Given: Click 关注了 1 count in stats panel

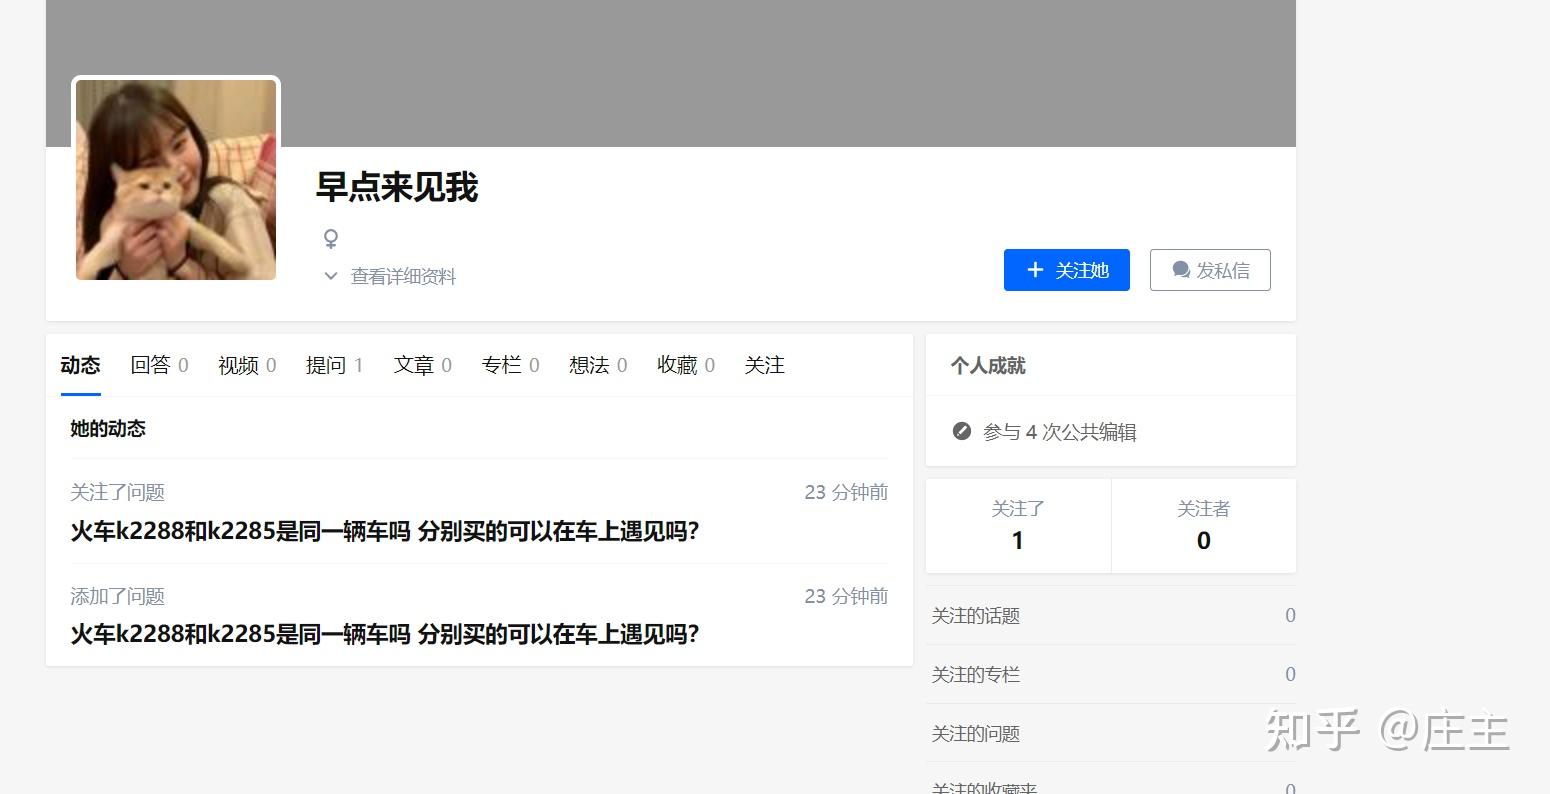Looking at the screenshot, I should [1018, 525].
